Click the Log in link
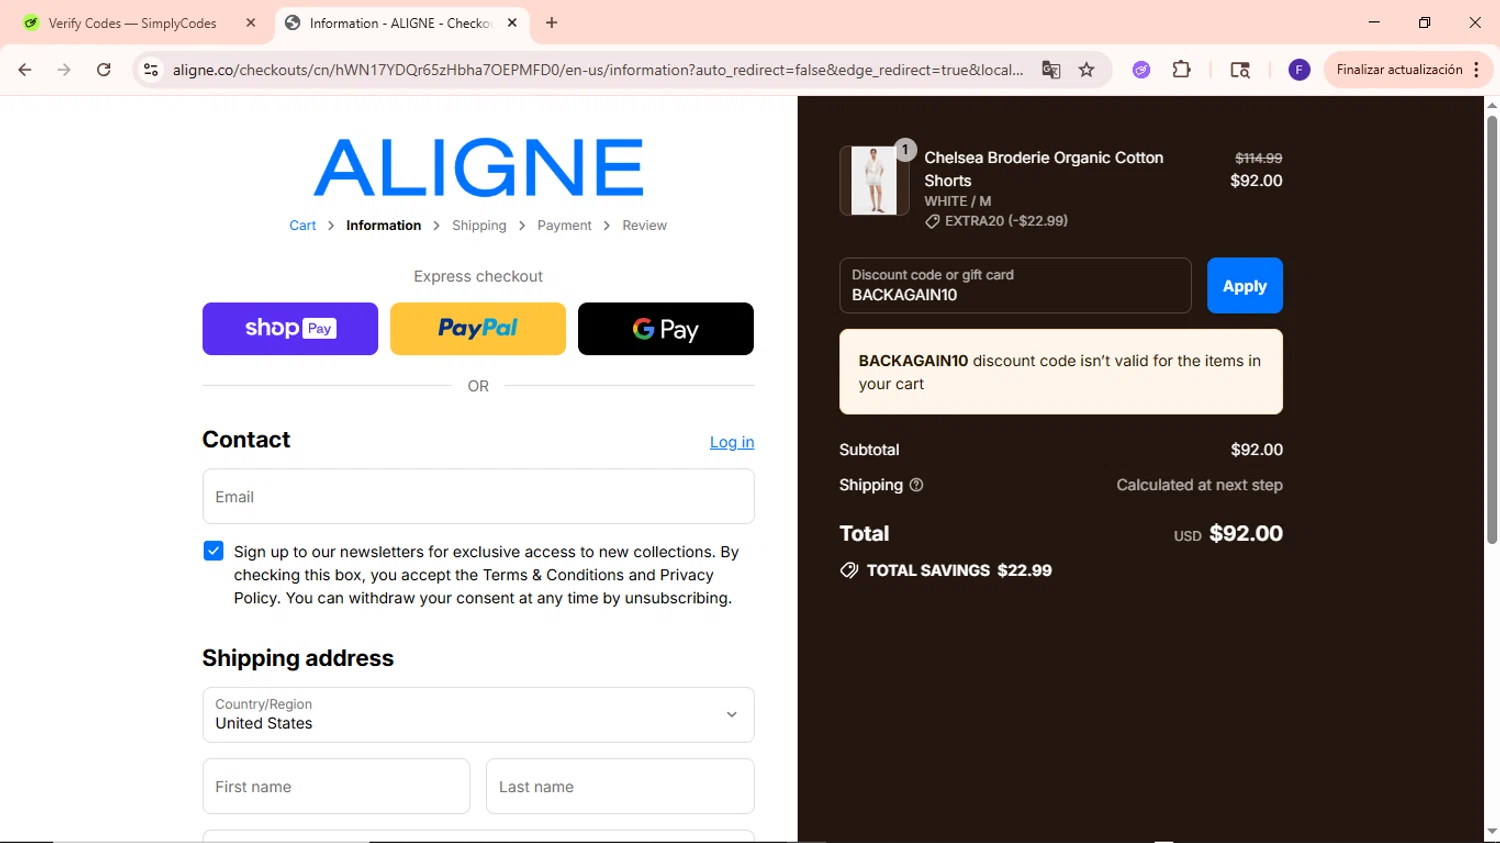This screenshot has width=1500, height=843. 732,442
